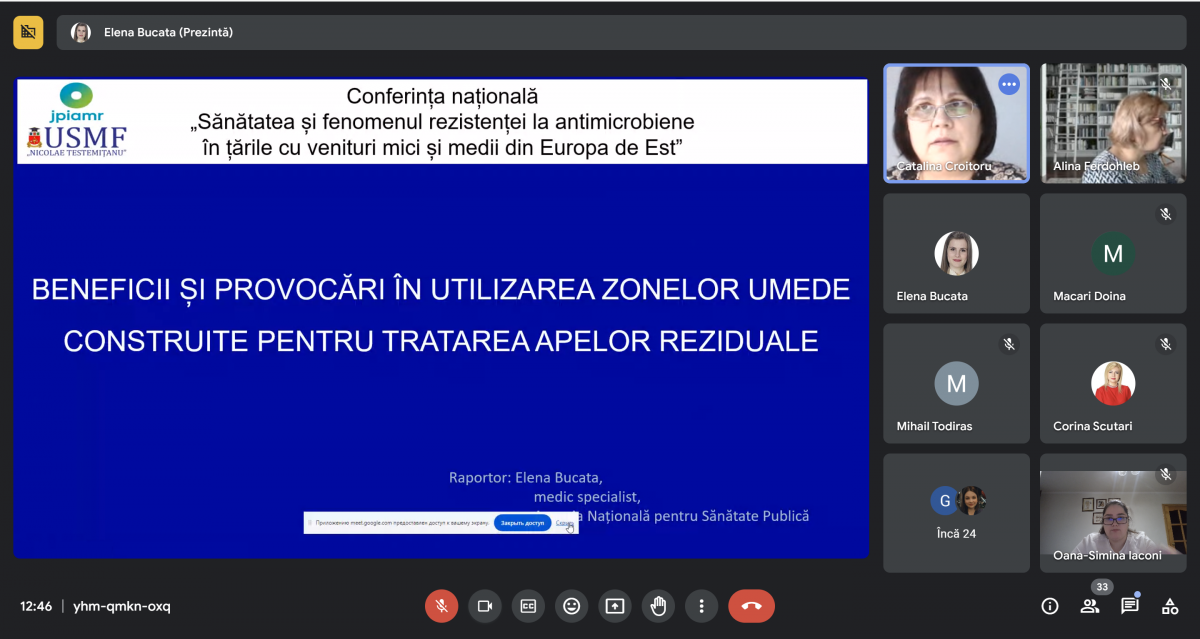
Task: Turn on closed captions
Action: pyautogui.click(x=528, y=606)
